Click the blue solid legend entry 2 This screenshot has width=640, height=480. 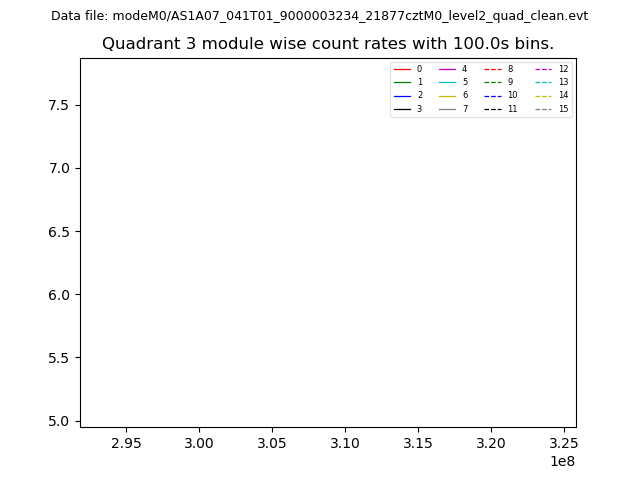[x=409, y=95]
